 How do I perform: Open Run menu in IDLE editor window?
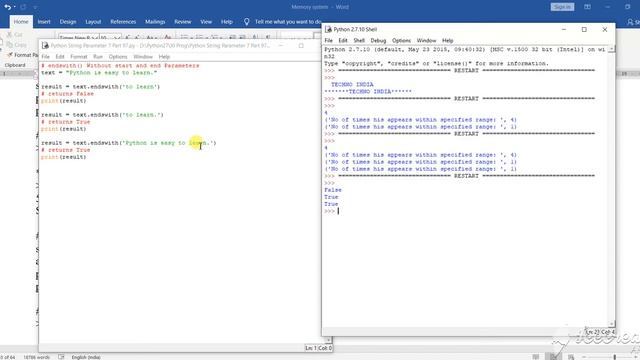point(98,57)
